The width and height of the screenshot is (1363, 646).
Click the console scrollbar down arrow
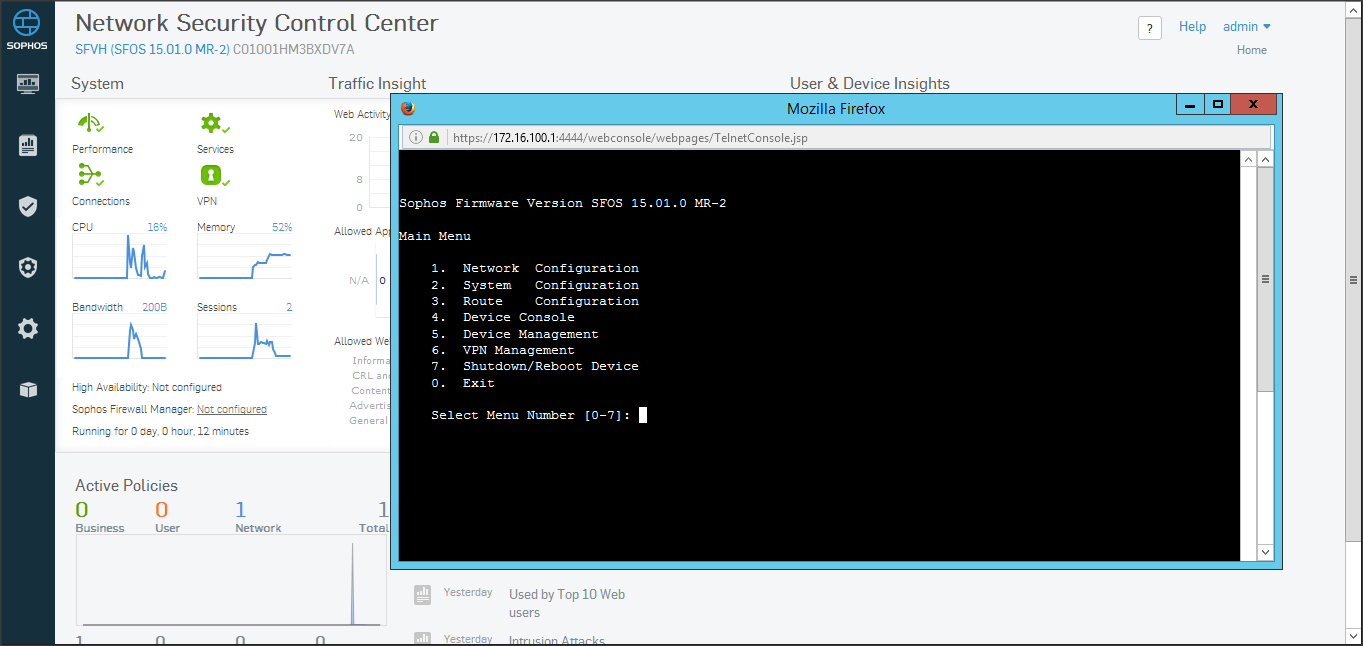click(x=1265, y=552)
